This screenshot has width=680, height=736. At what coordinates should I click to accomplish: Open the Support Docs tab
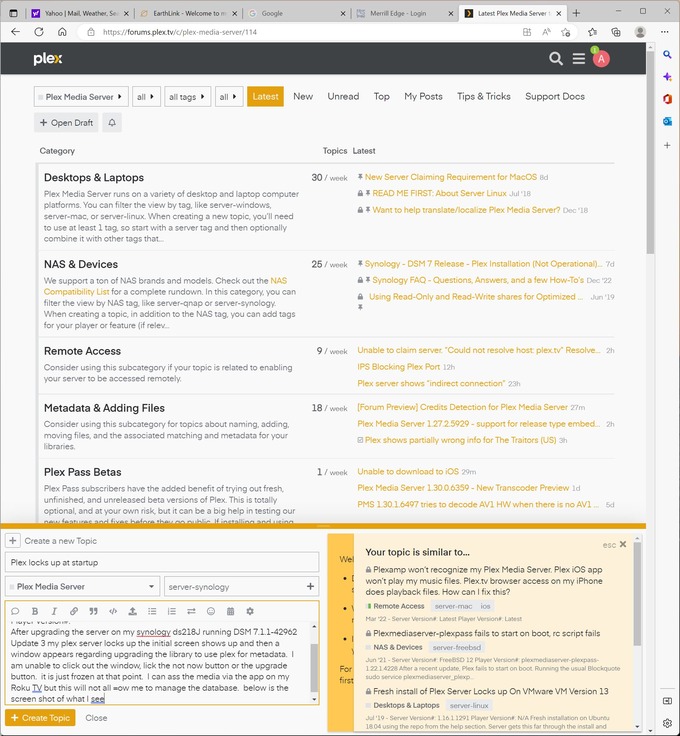(555, 96)
